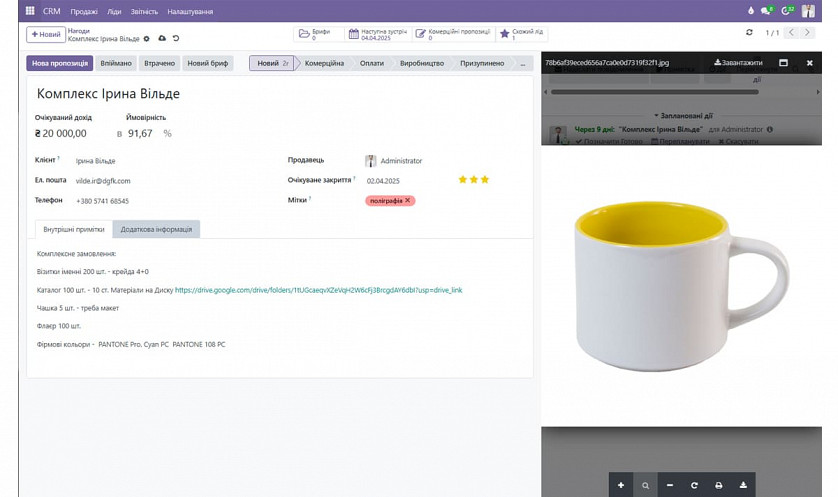
Task: Open the Google Drive folder link
Action: click(x=318, y=290)
